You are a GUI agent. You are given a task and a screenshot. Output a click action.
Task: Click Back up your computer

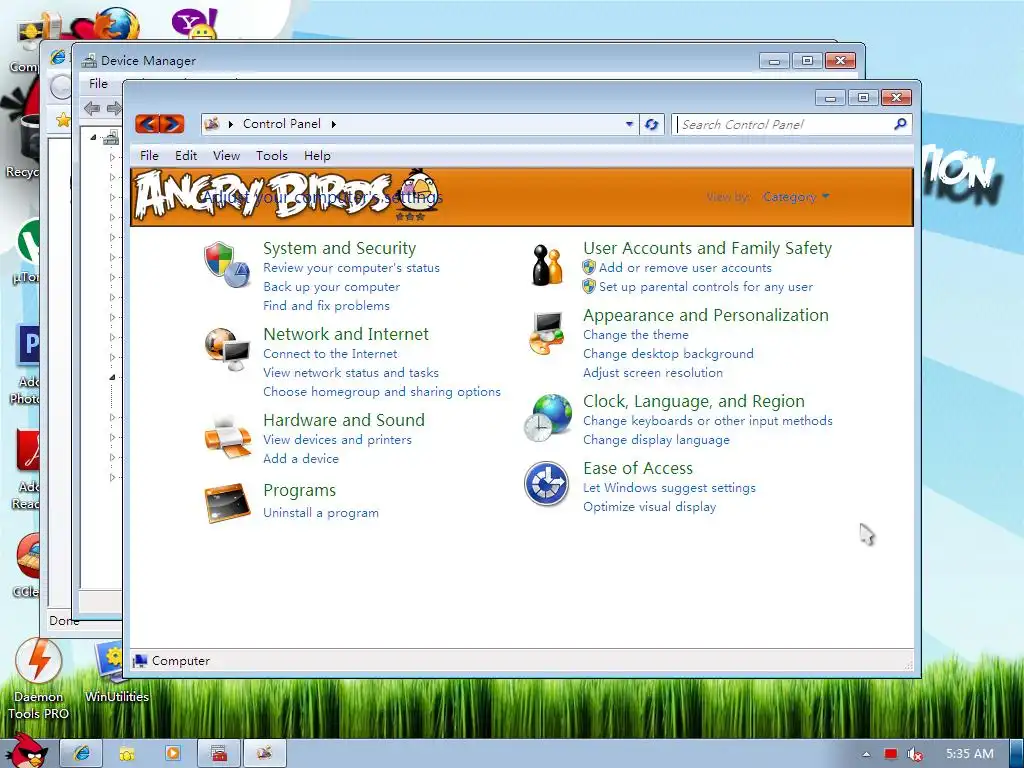click(x=331, y=287)
